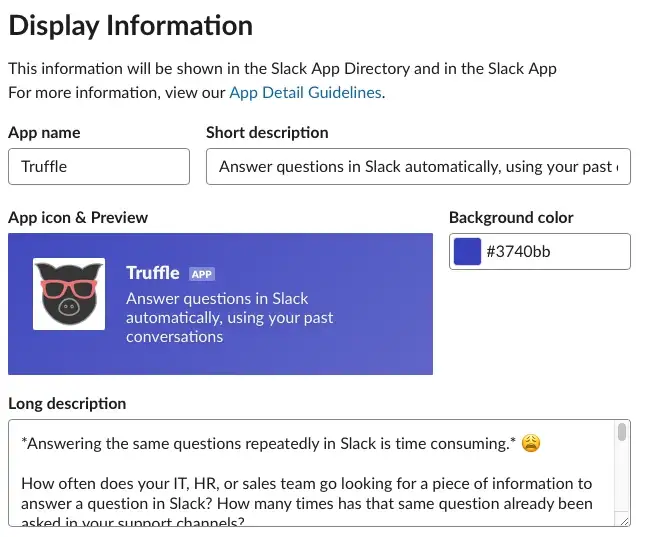
Task: Click the APP badge in the preview
Action: 202,274
